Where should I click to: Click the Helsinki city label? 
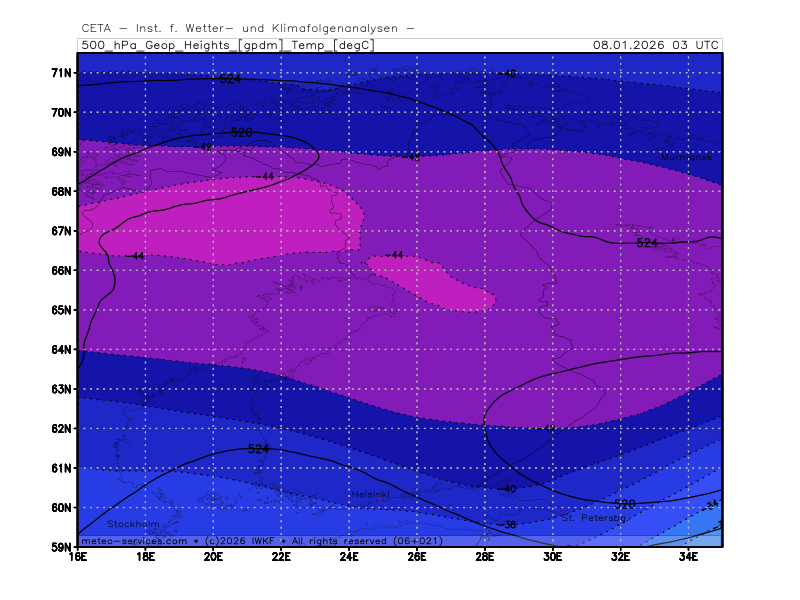(370, 494)
